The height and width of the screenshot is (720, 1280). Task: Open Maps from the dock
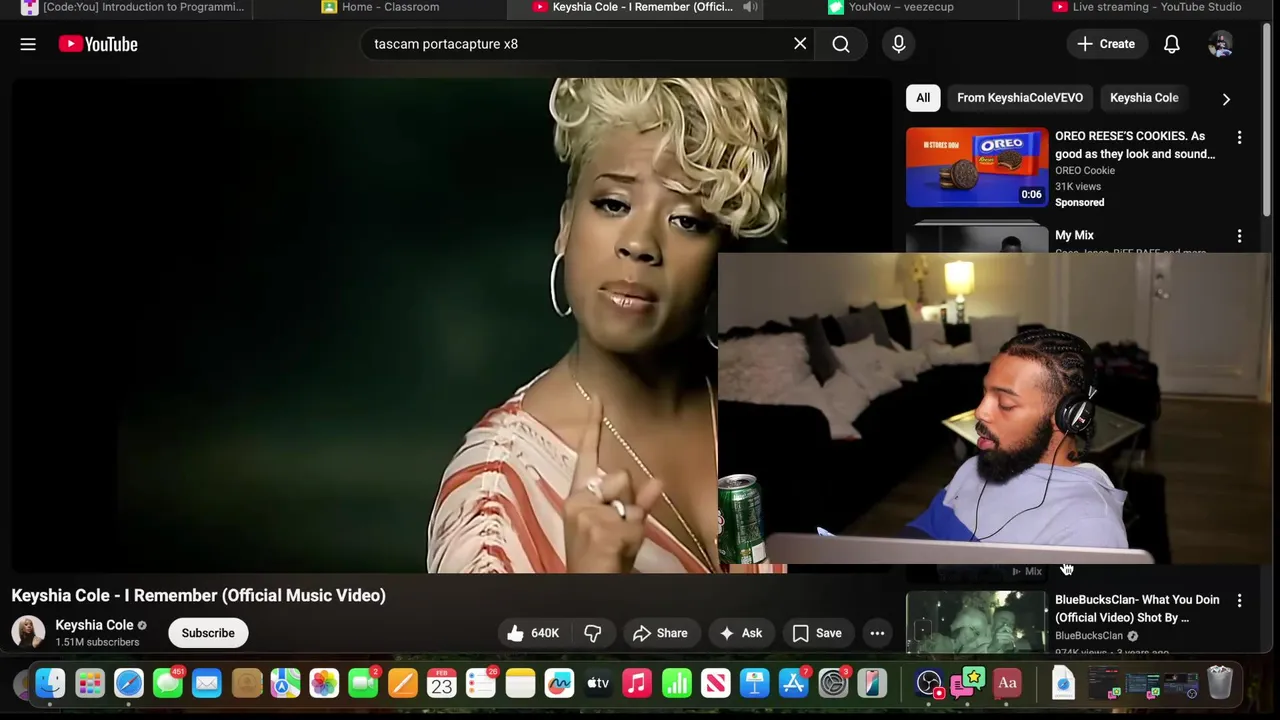(x=285, y=684)
